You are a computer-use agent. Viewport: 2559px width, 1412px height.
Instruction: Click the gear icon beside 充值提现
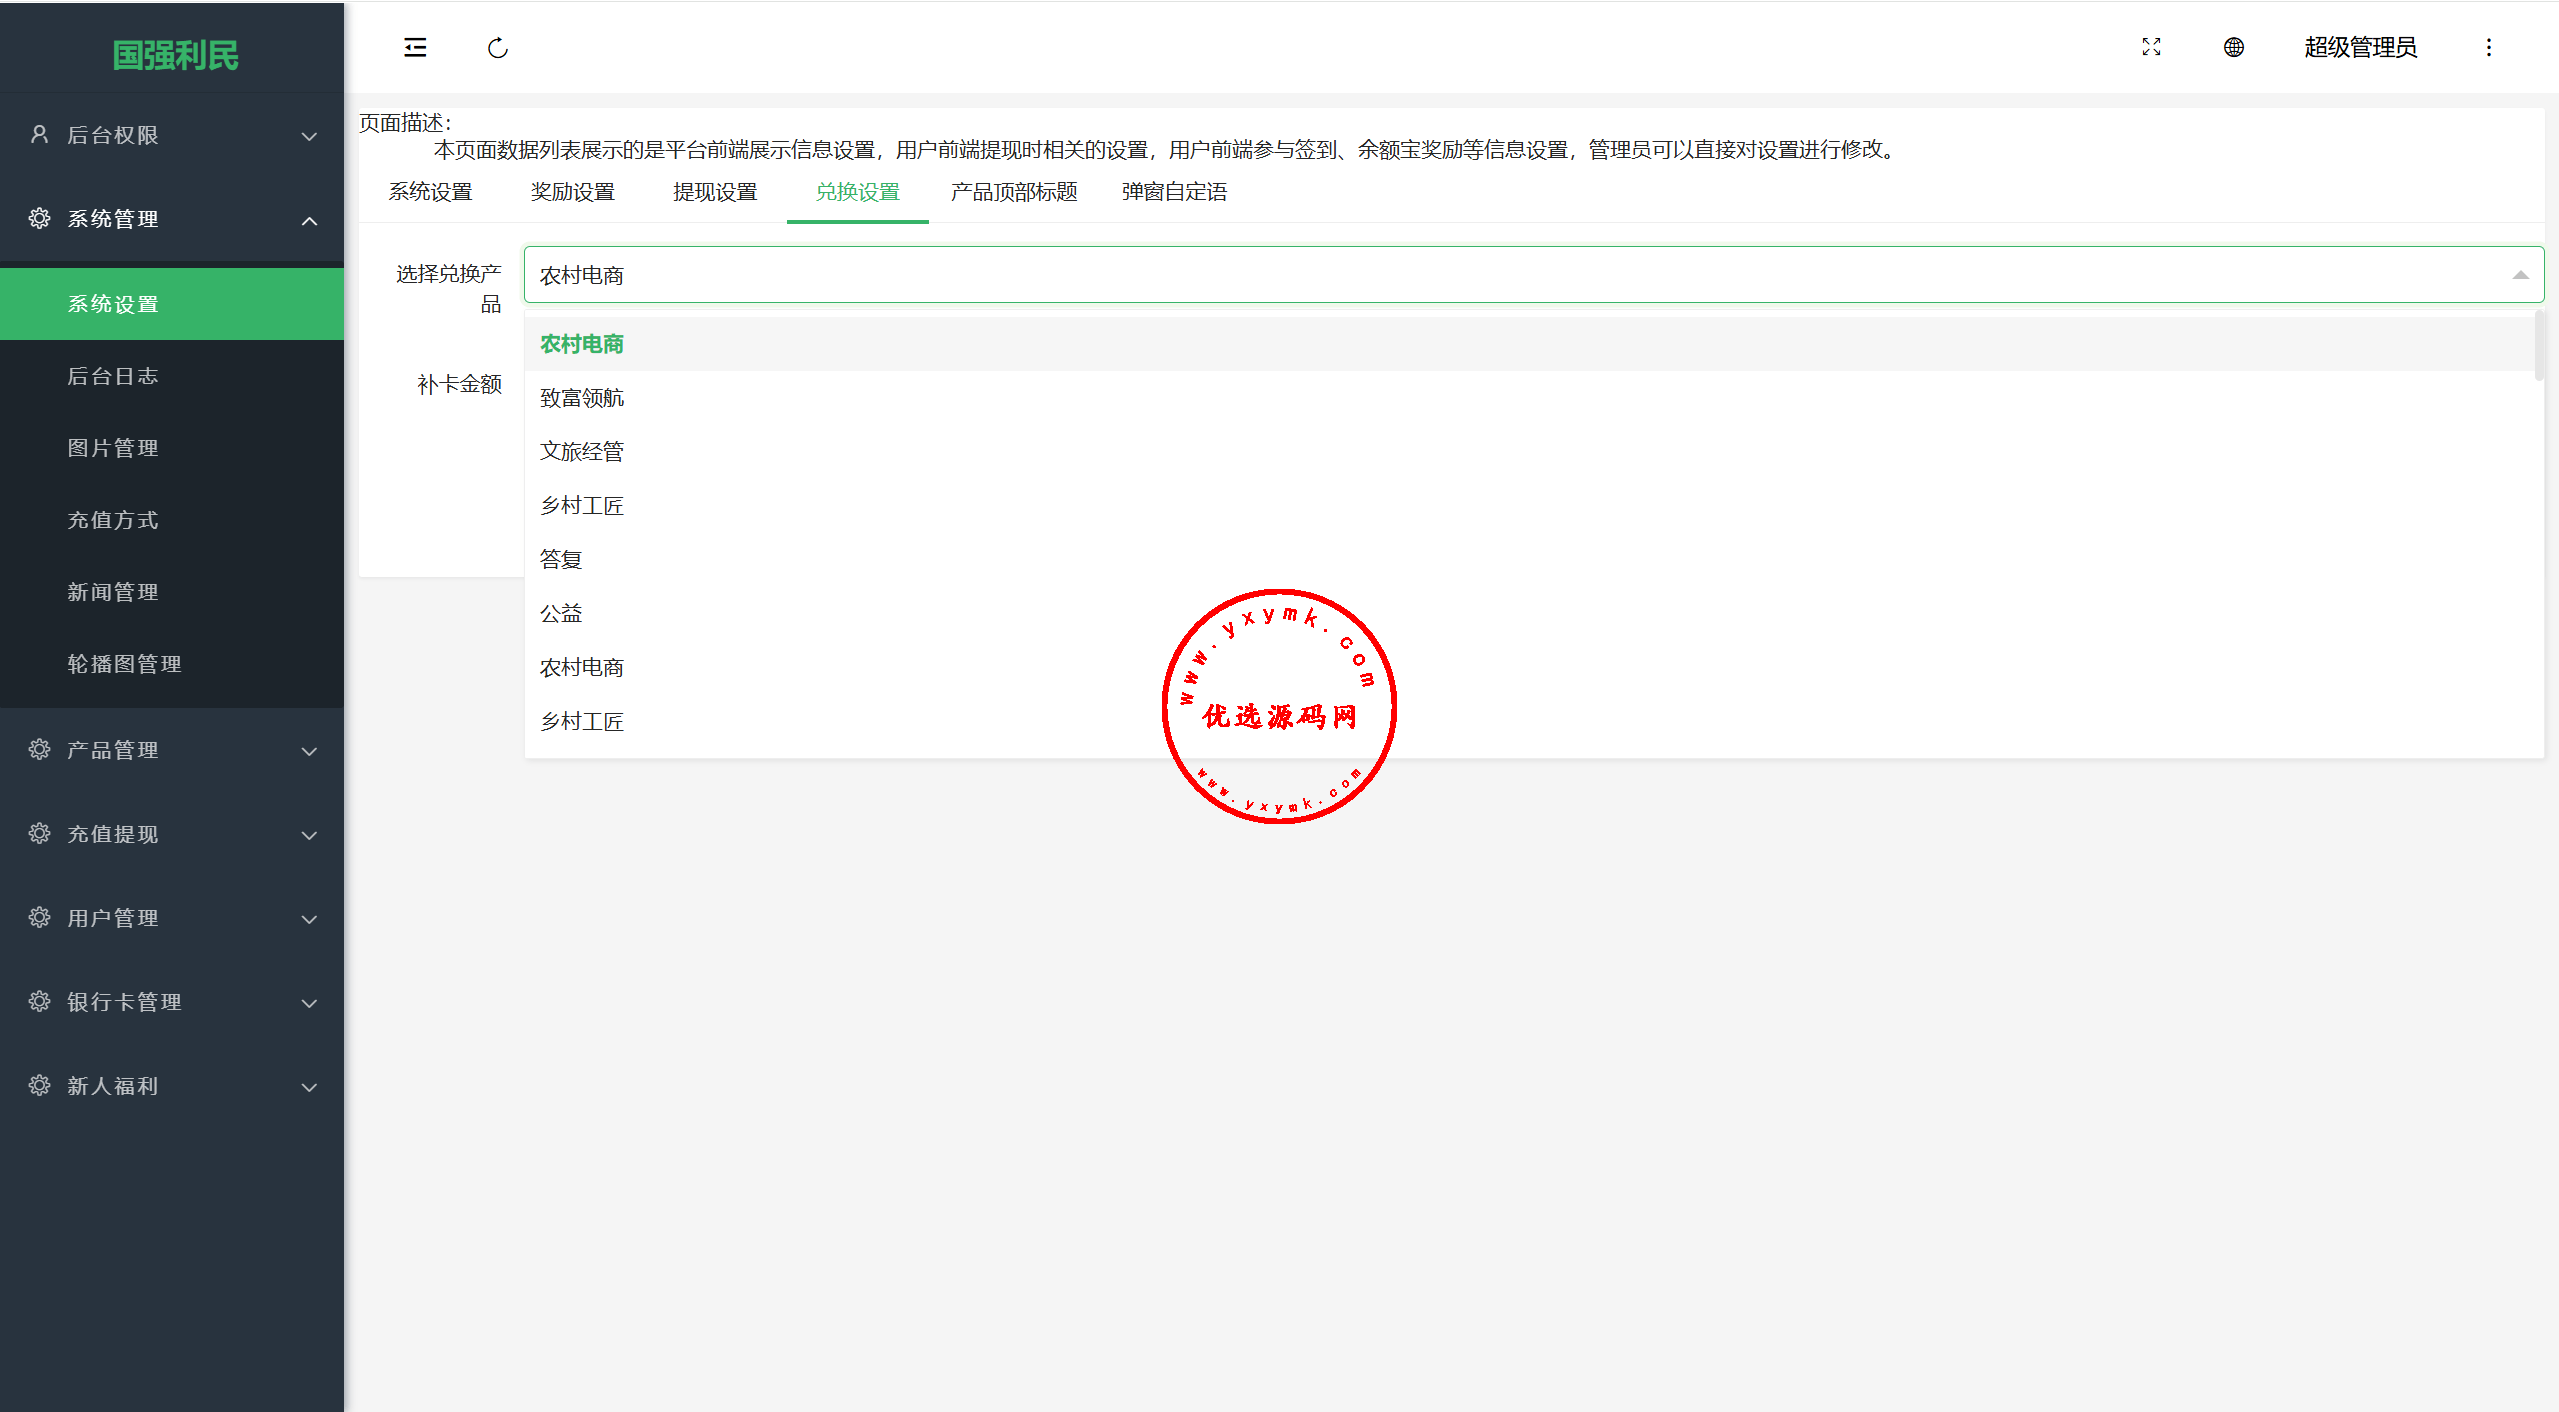pyautogui.click(x=39, y=833)
